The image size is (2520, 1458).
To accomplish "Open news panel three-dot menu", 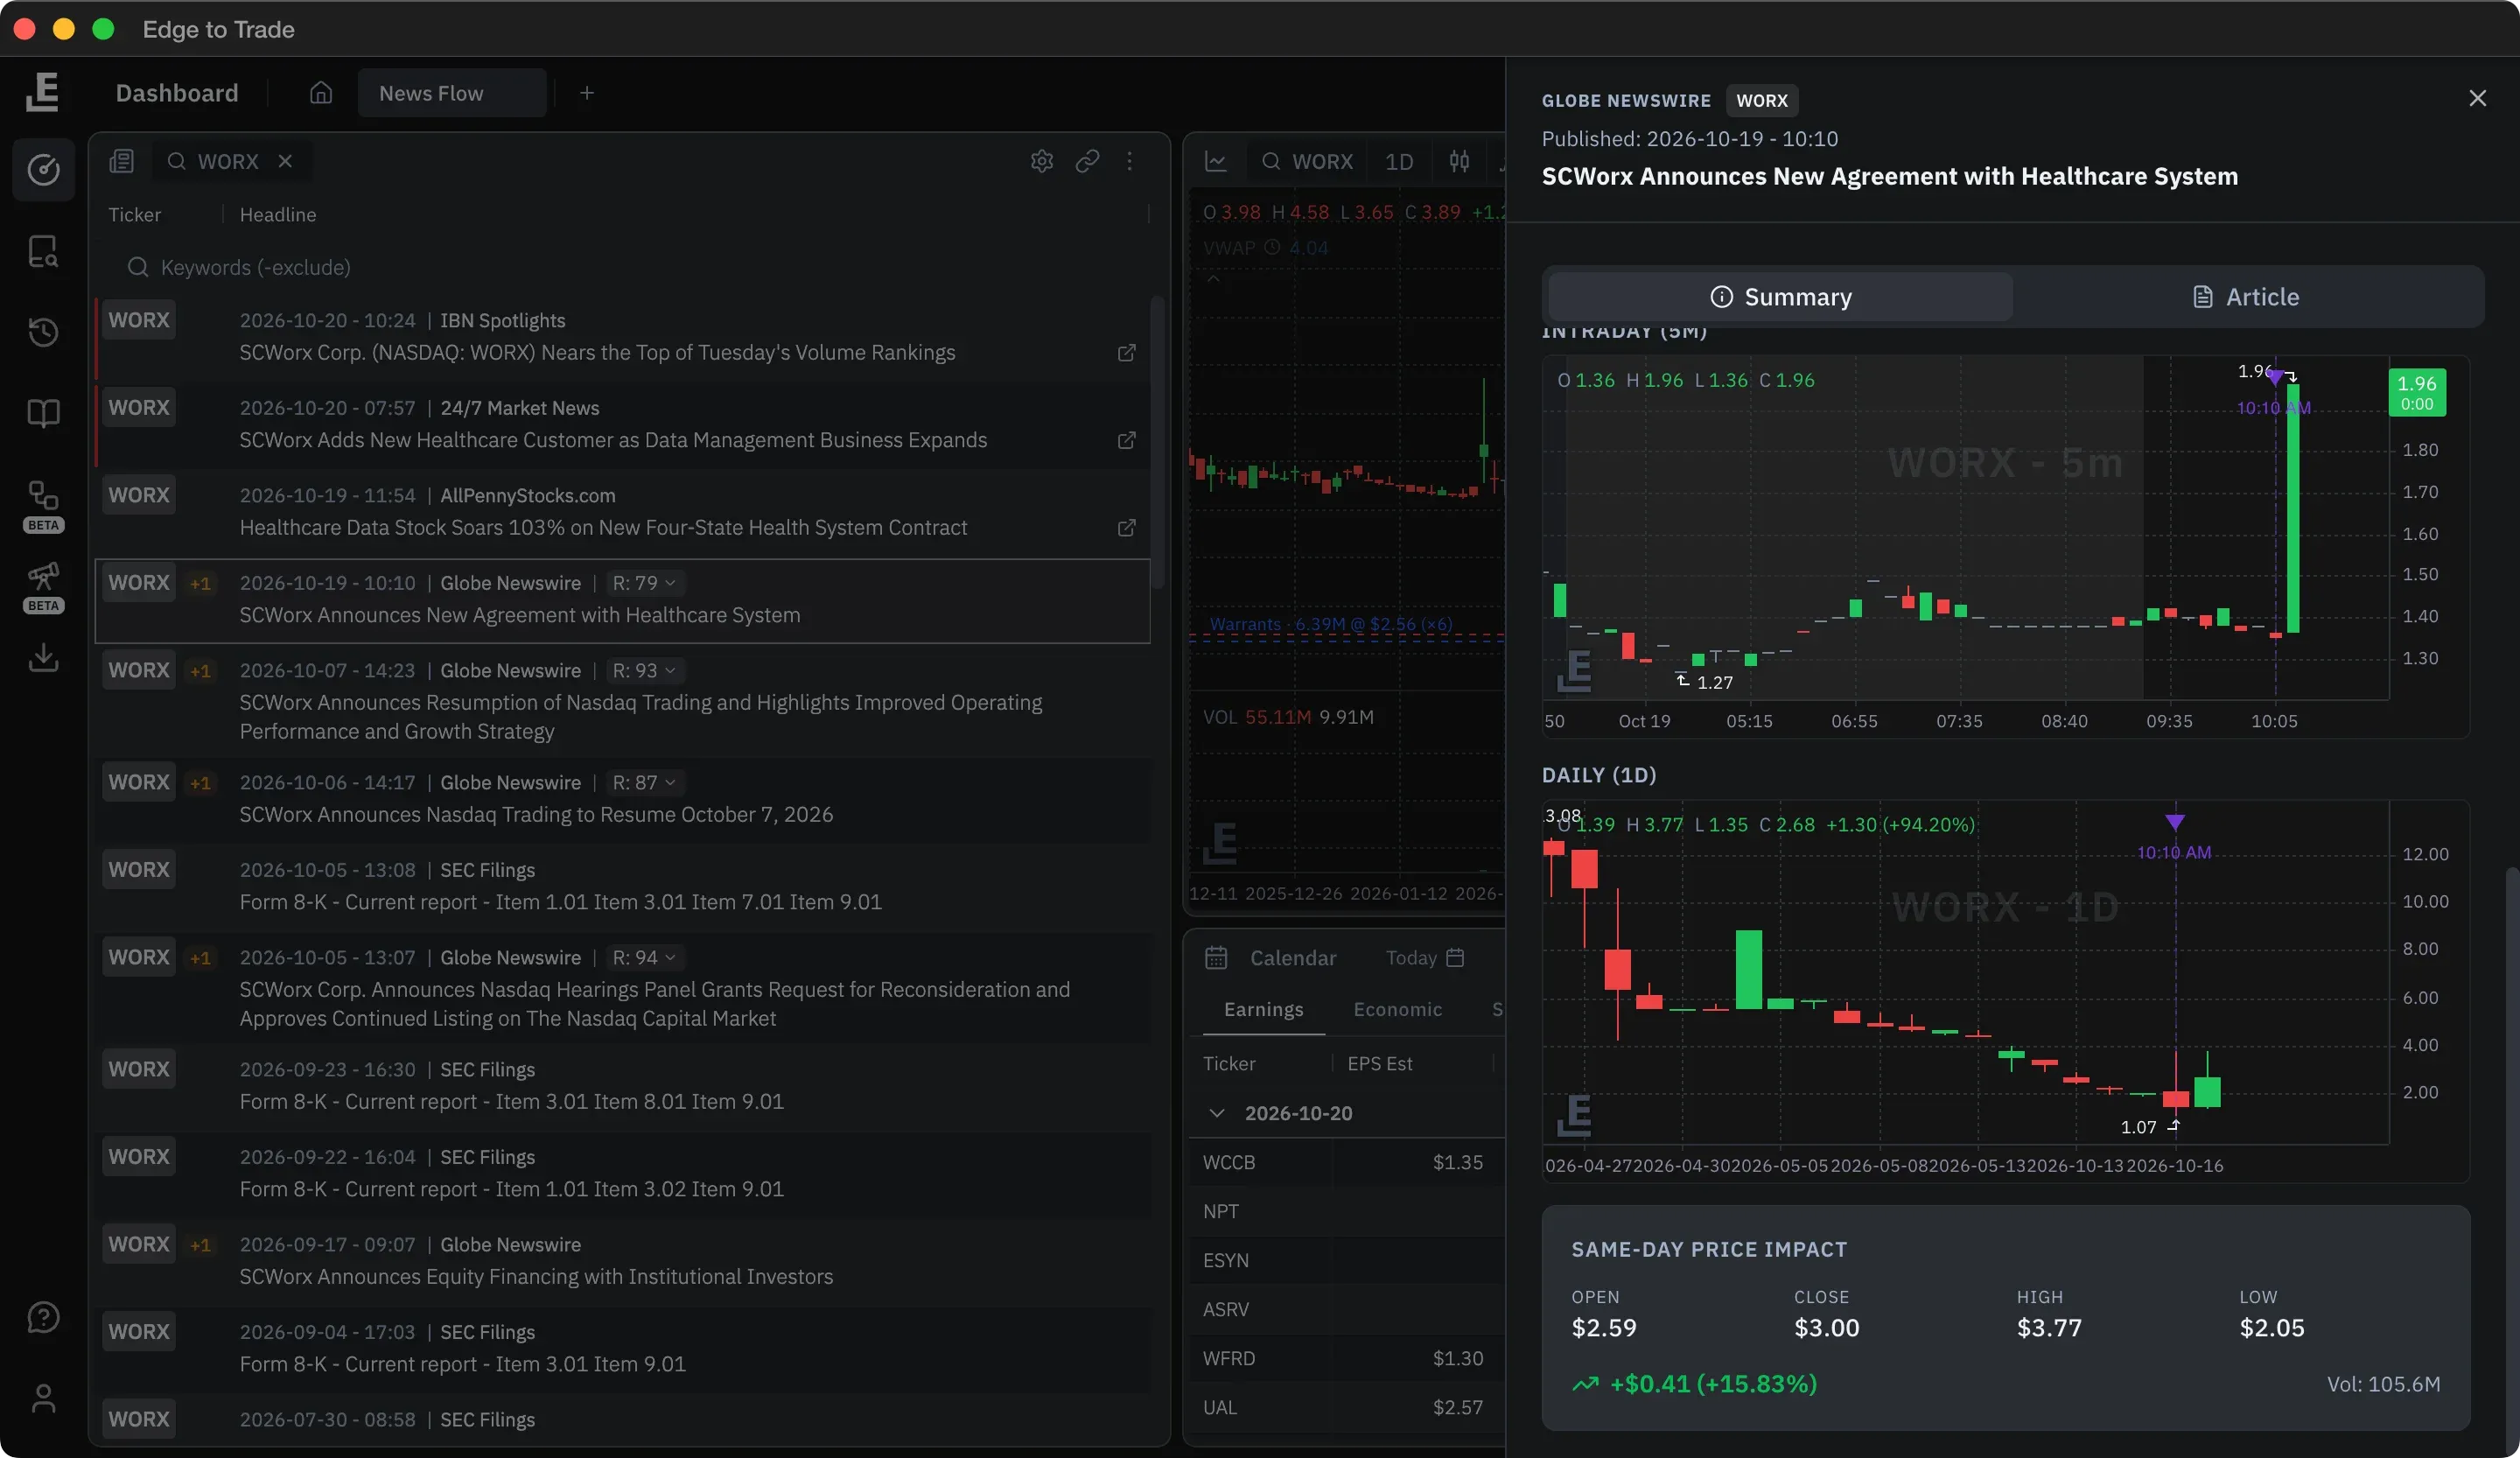I will pos(1130,161).
